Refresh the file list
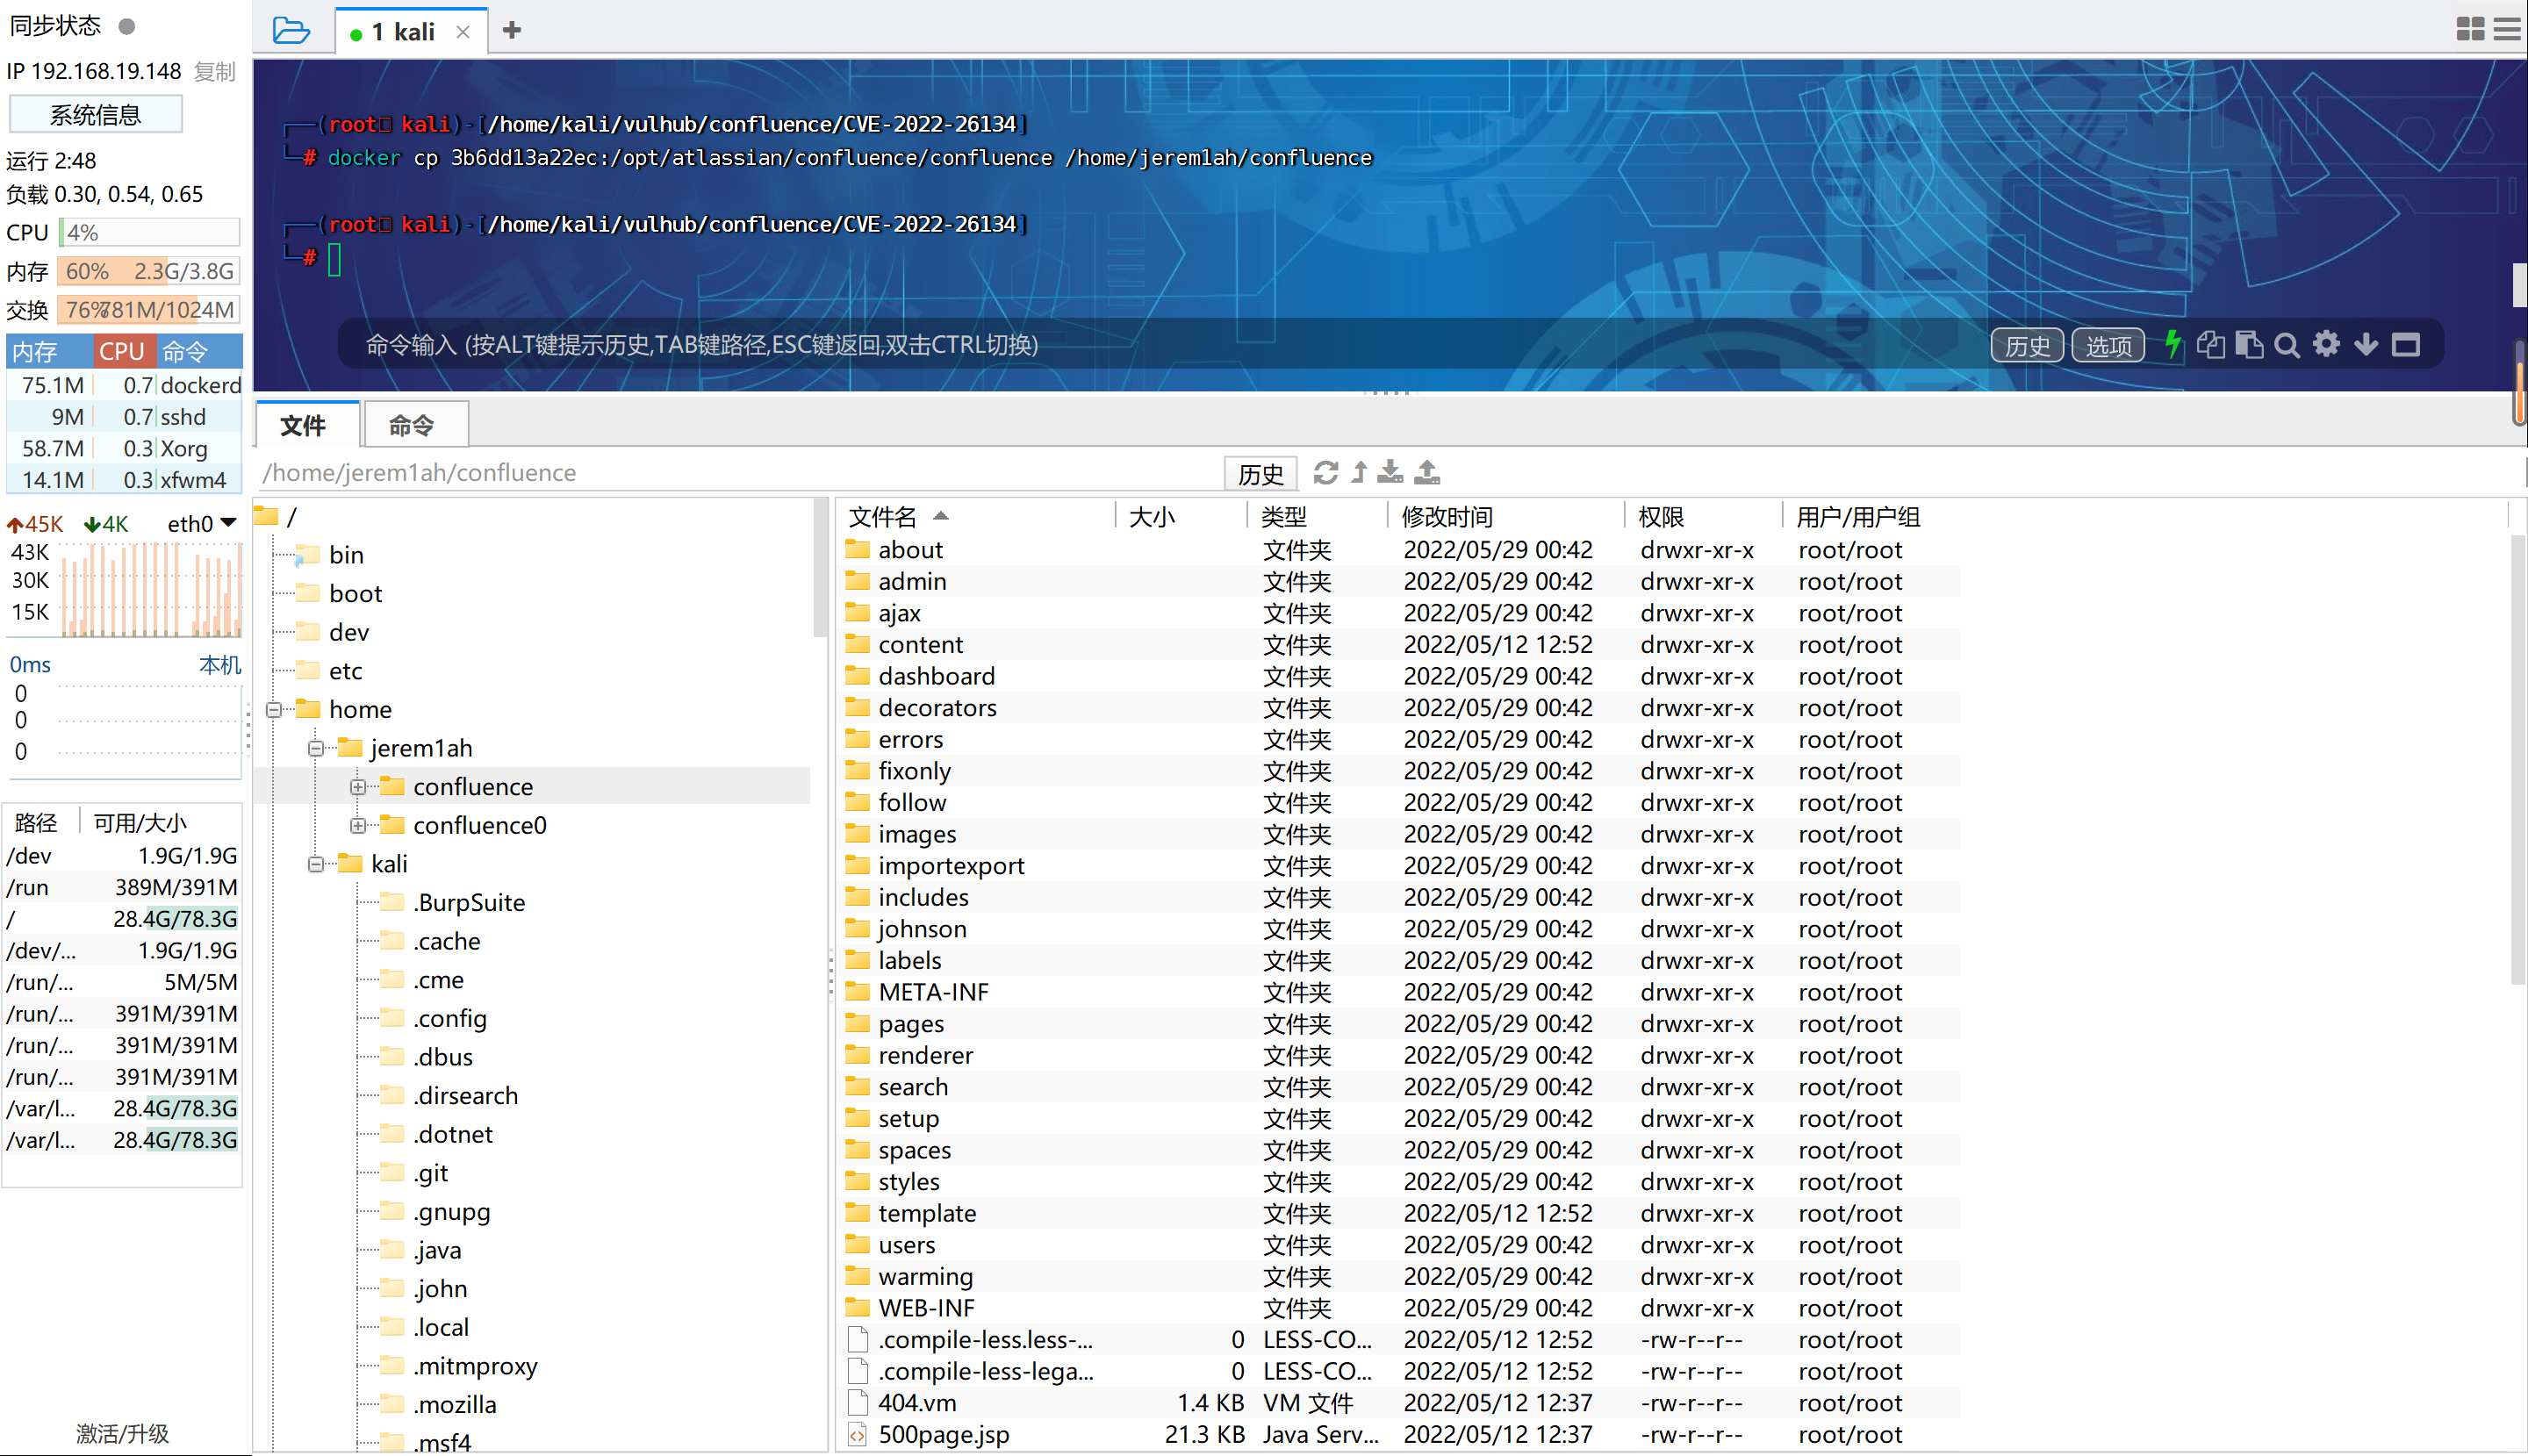Viewport: 2528px width, 1456px height. tap(1326, 472)
